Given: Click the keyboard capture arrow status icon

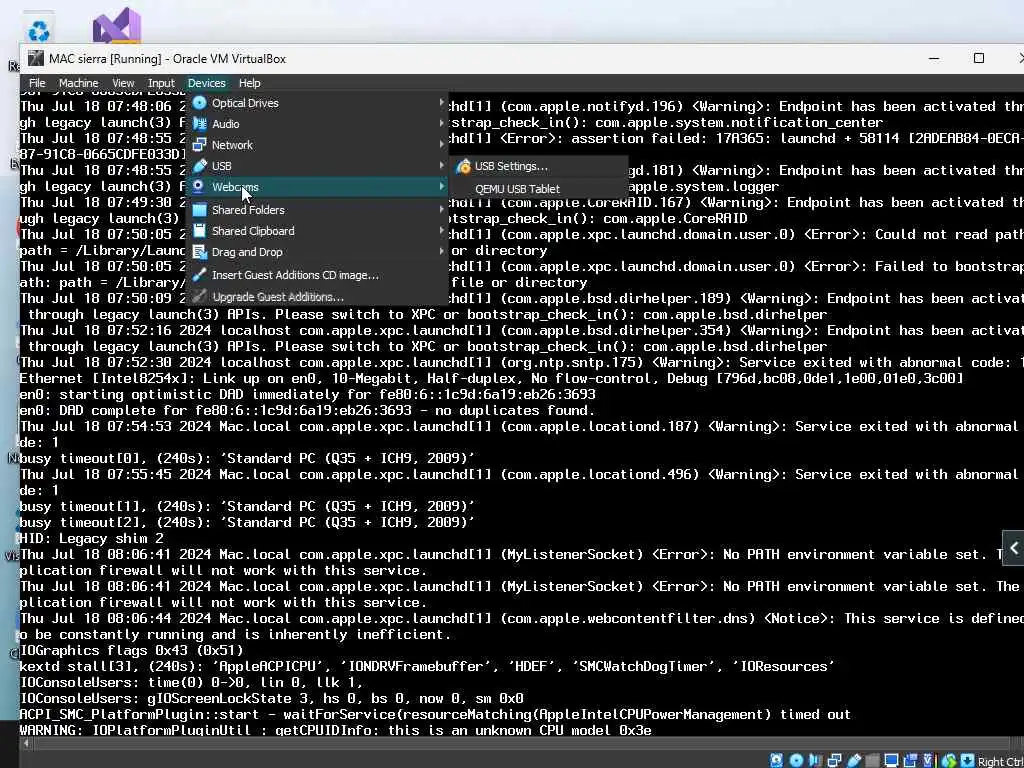Looking at the screenshot, I should [967, 760].
